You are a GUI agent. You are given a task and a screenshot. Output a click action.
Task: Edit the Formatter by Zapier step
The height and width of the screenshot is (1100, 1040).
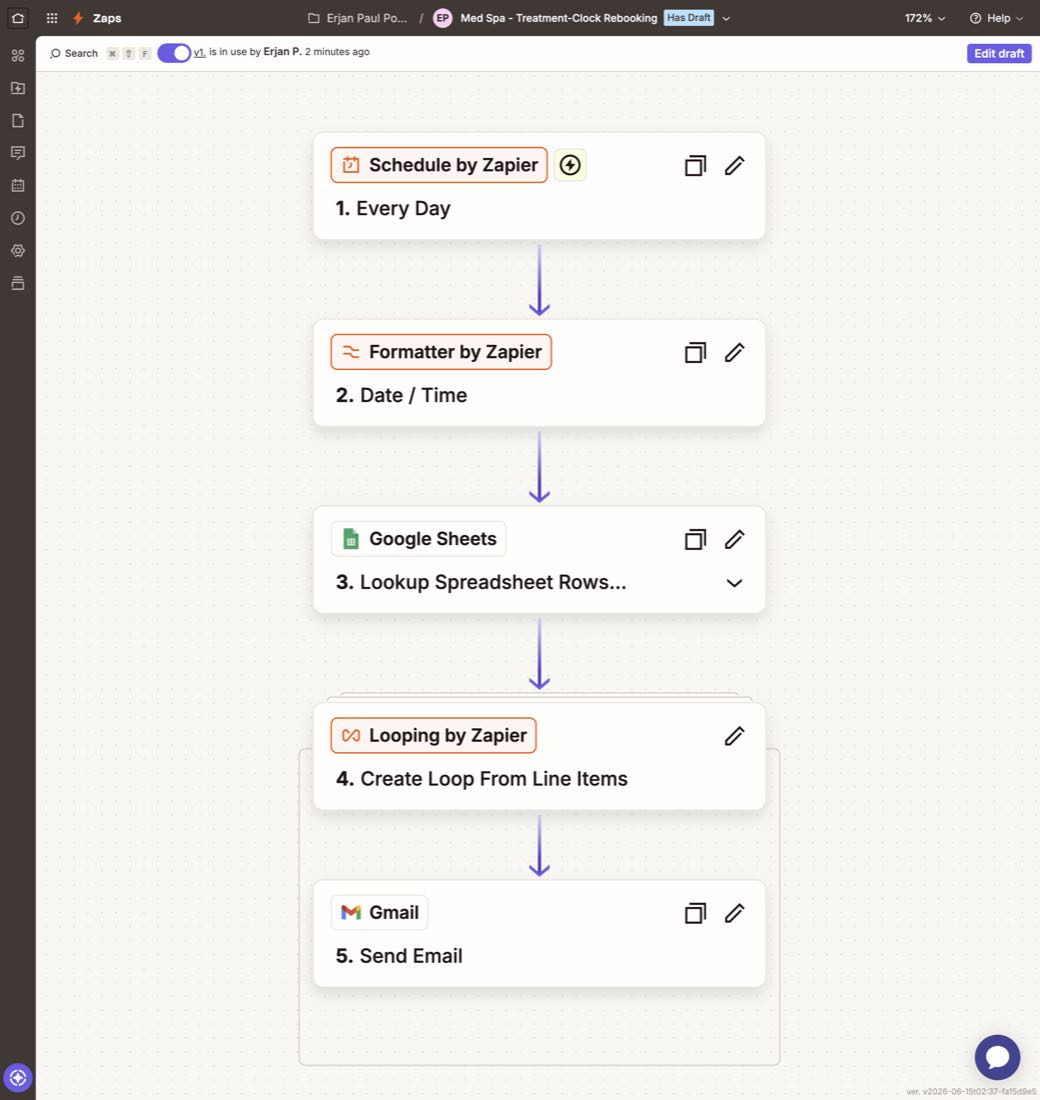(735, 352)
